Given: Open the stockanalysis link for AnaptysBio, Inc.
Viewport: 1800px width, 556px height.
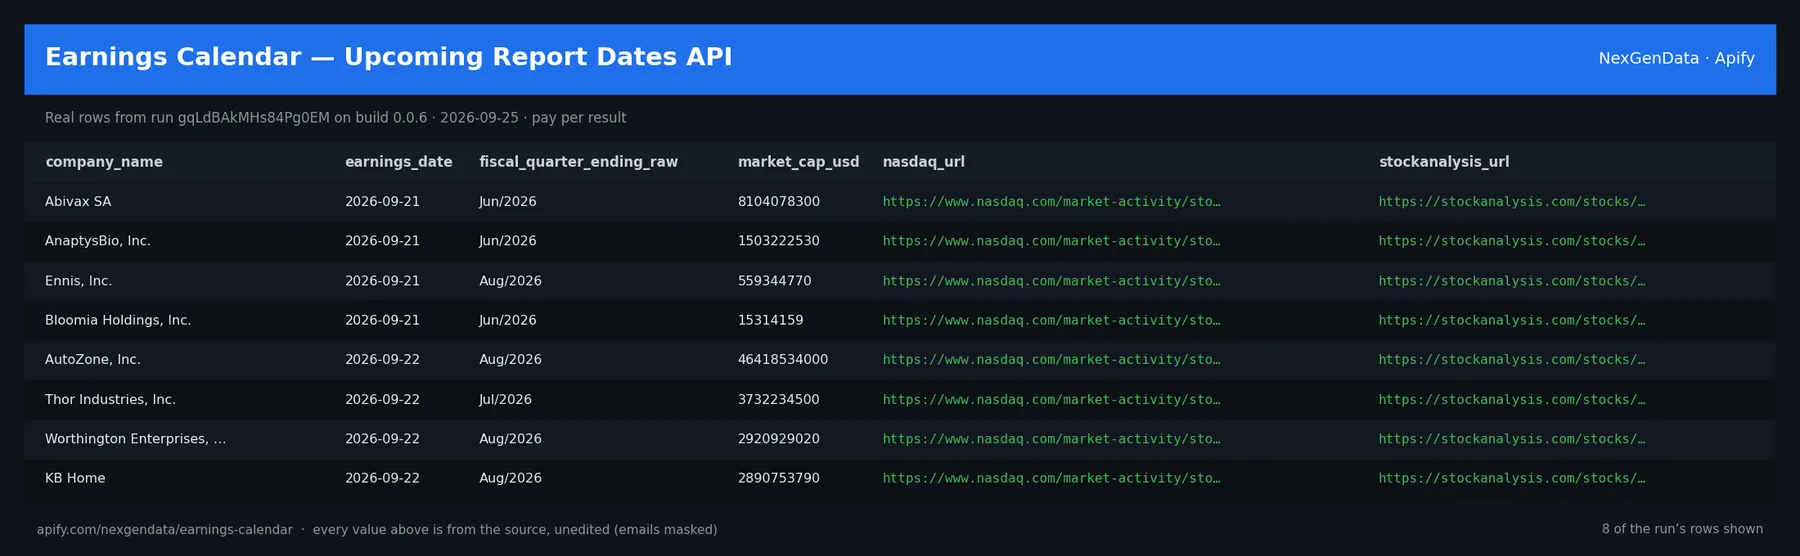Looking at the screenshot, I should (x=1512, y=241).
